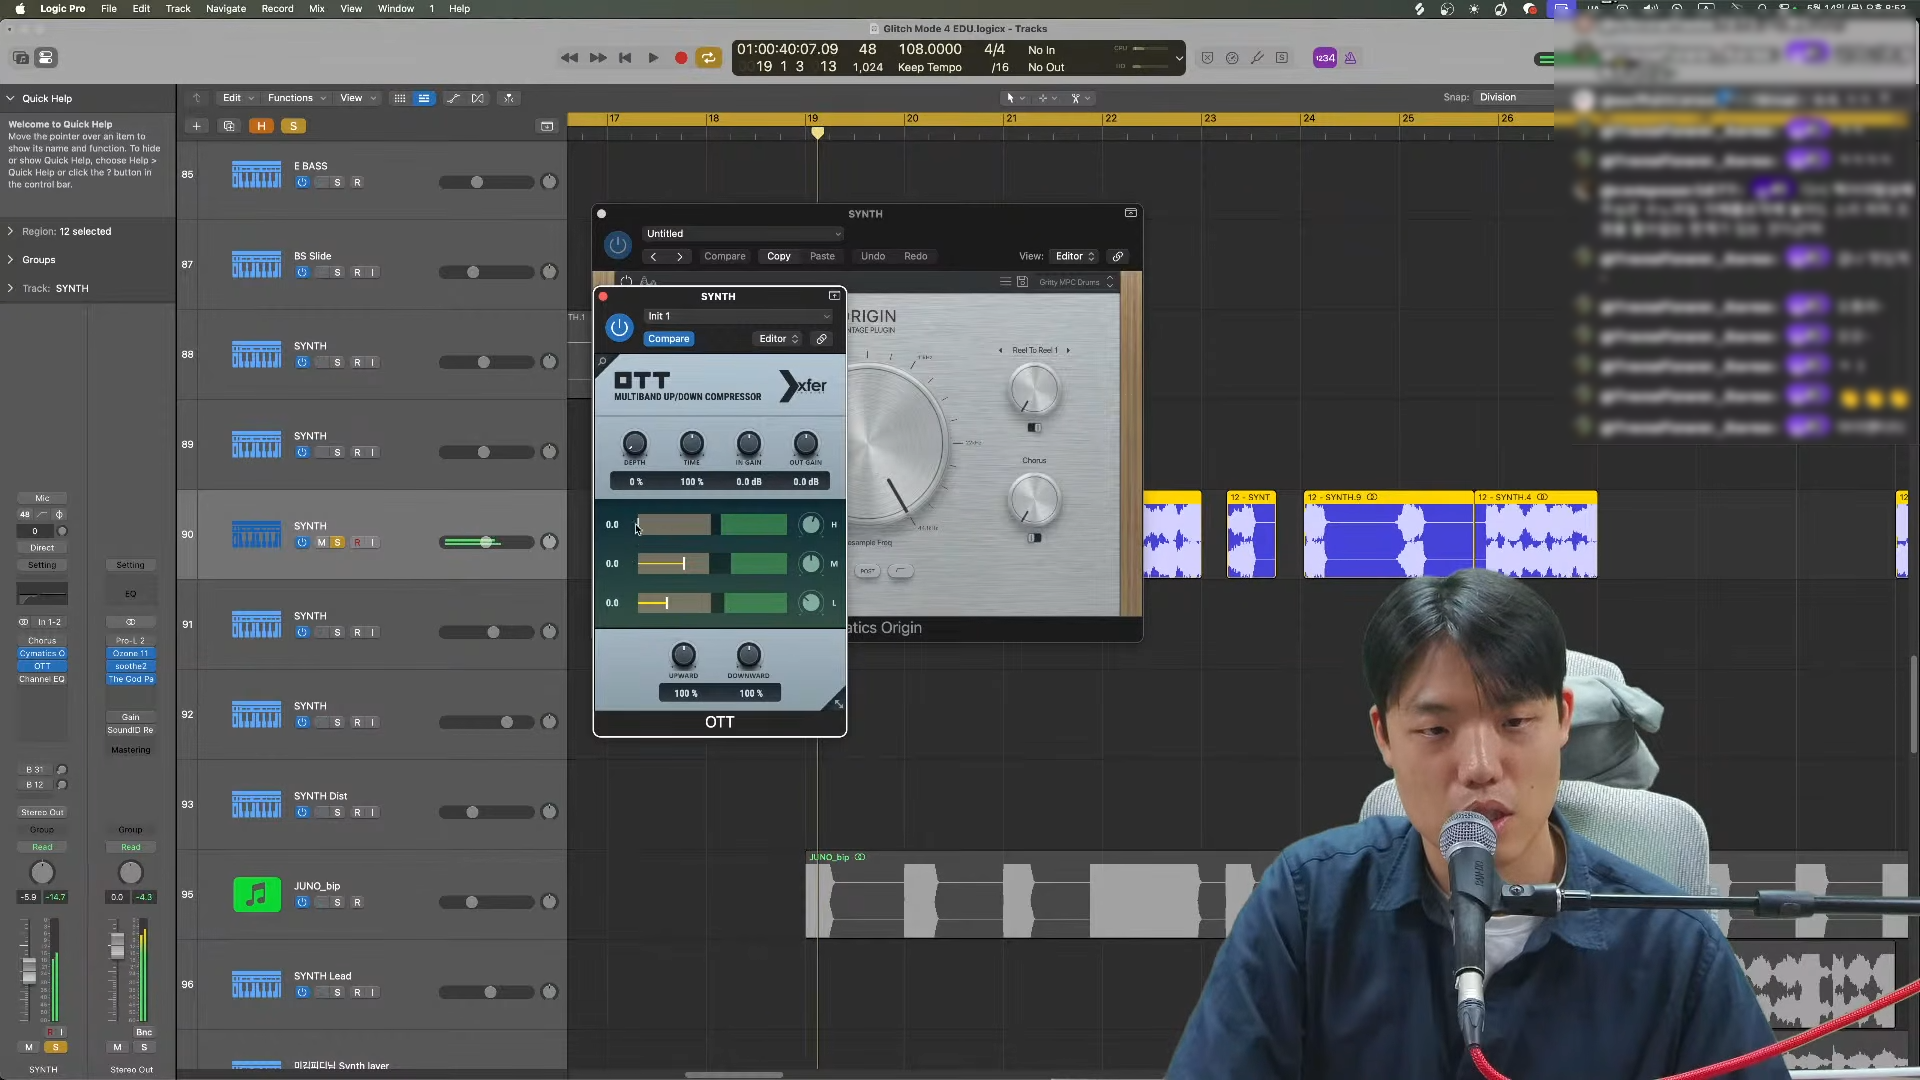Toggle catch playhead icon
The image size is (1920, 1080).
coord(509,98)
